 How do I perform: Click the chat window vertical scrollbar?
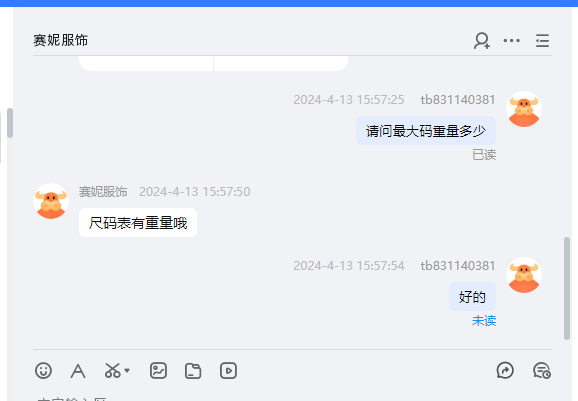567,288
